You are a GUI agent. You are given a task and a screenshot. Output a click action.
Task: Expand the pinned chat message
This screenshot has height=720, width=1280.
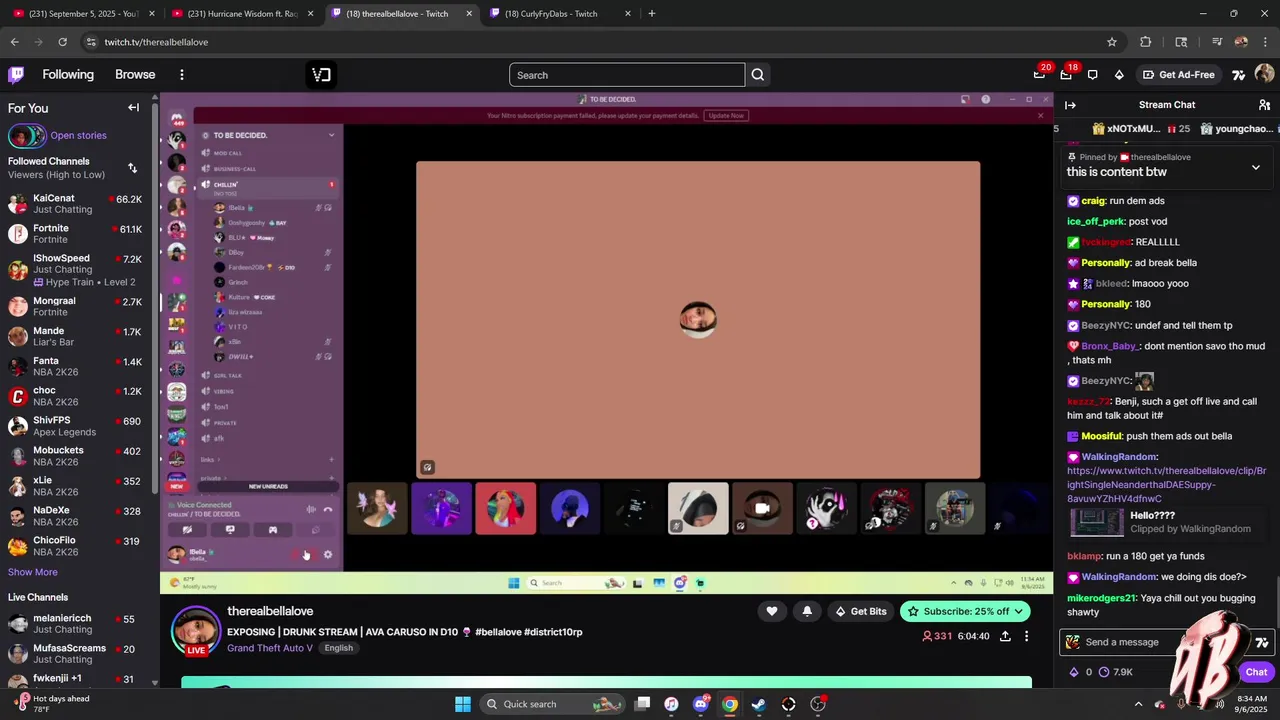point(1256,168)
